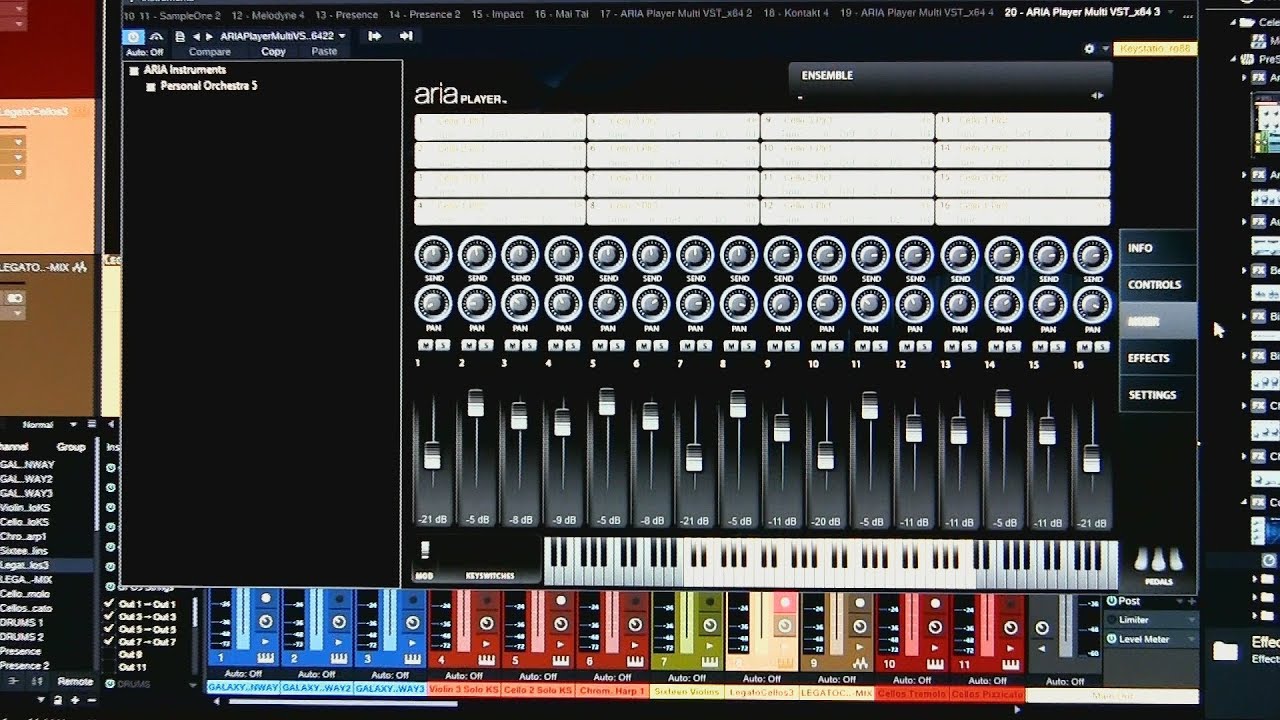The image size is (1280, 720).
Task: Click the PEDALS icon
Action: tap(1158, 561)
